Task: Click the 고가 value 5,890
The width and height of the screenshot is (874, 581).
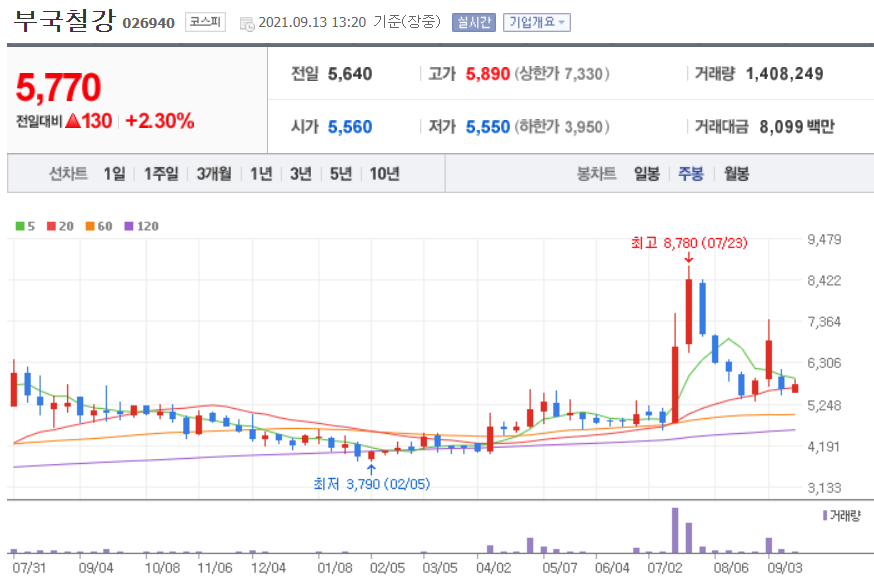Action: 488,74
